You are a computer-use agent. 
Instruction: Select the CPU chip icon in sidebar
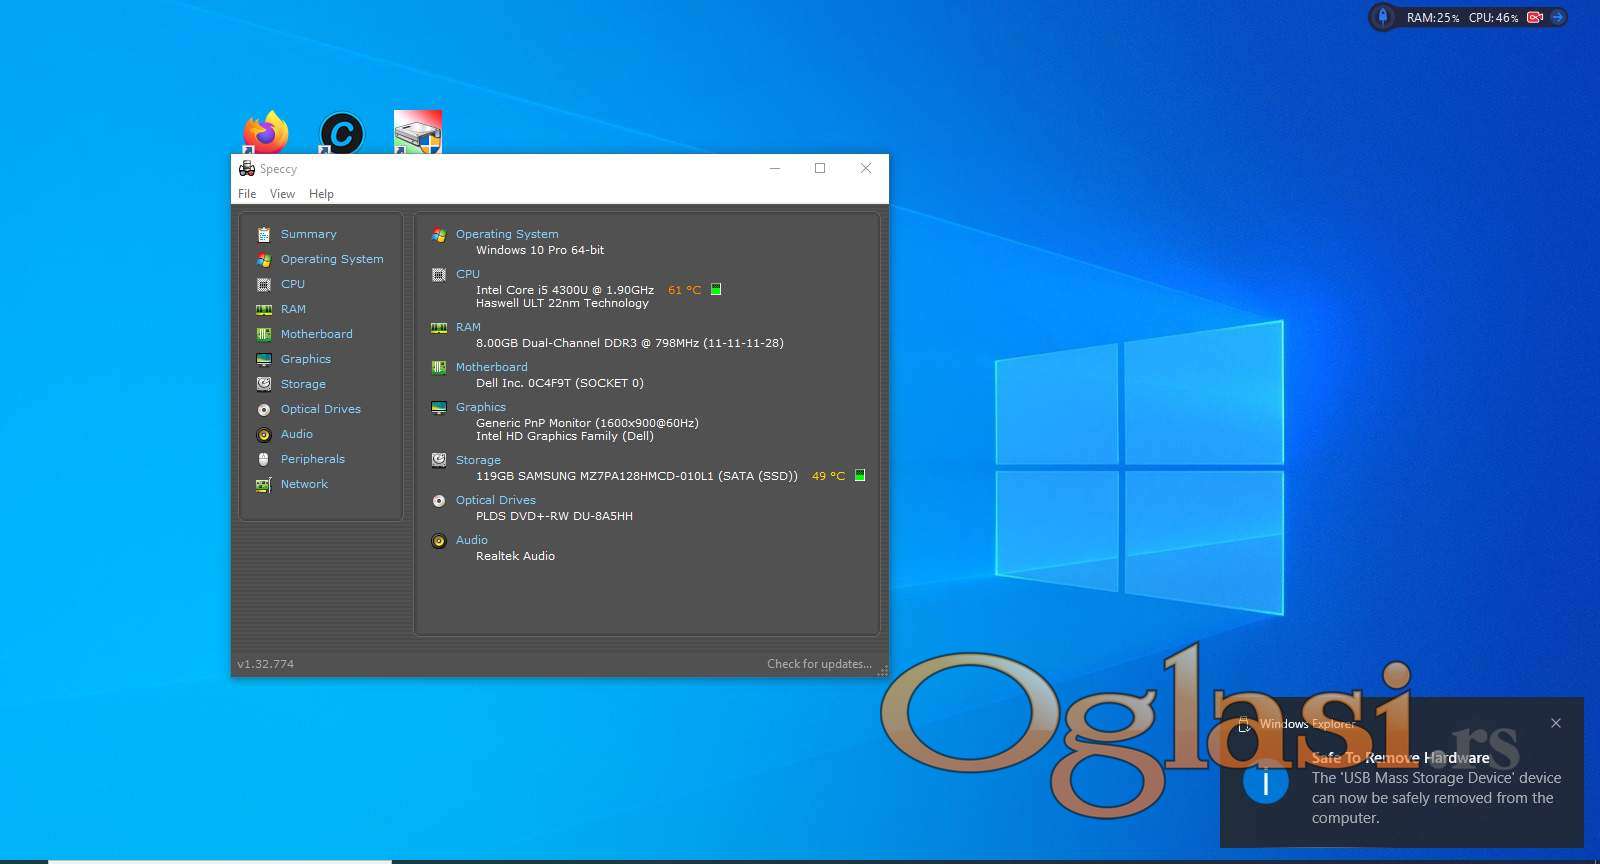coord(264,284)
